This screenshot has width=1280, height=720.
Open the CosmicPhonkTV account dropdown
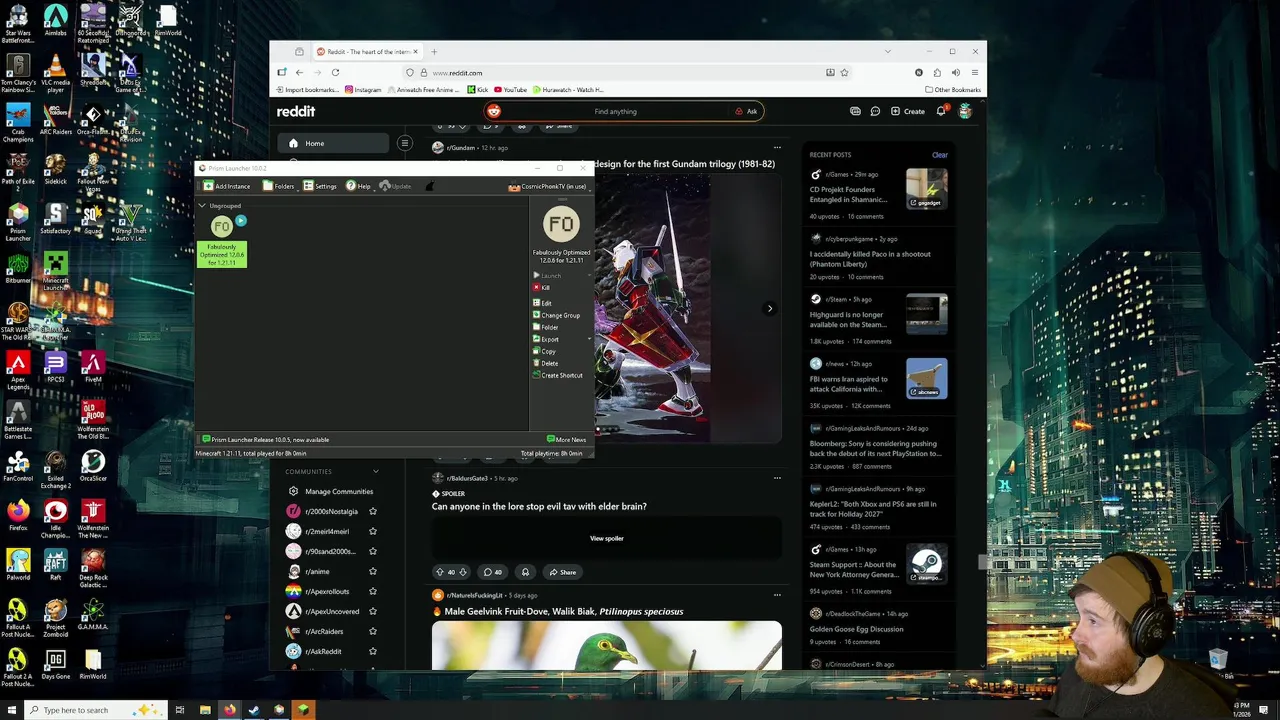click(x=549, y=186)
